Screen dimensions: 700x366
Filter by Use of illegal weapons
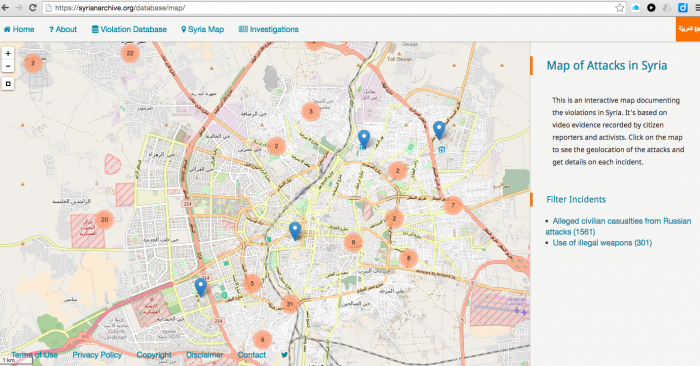point(602,243)
